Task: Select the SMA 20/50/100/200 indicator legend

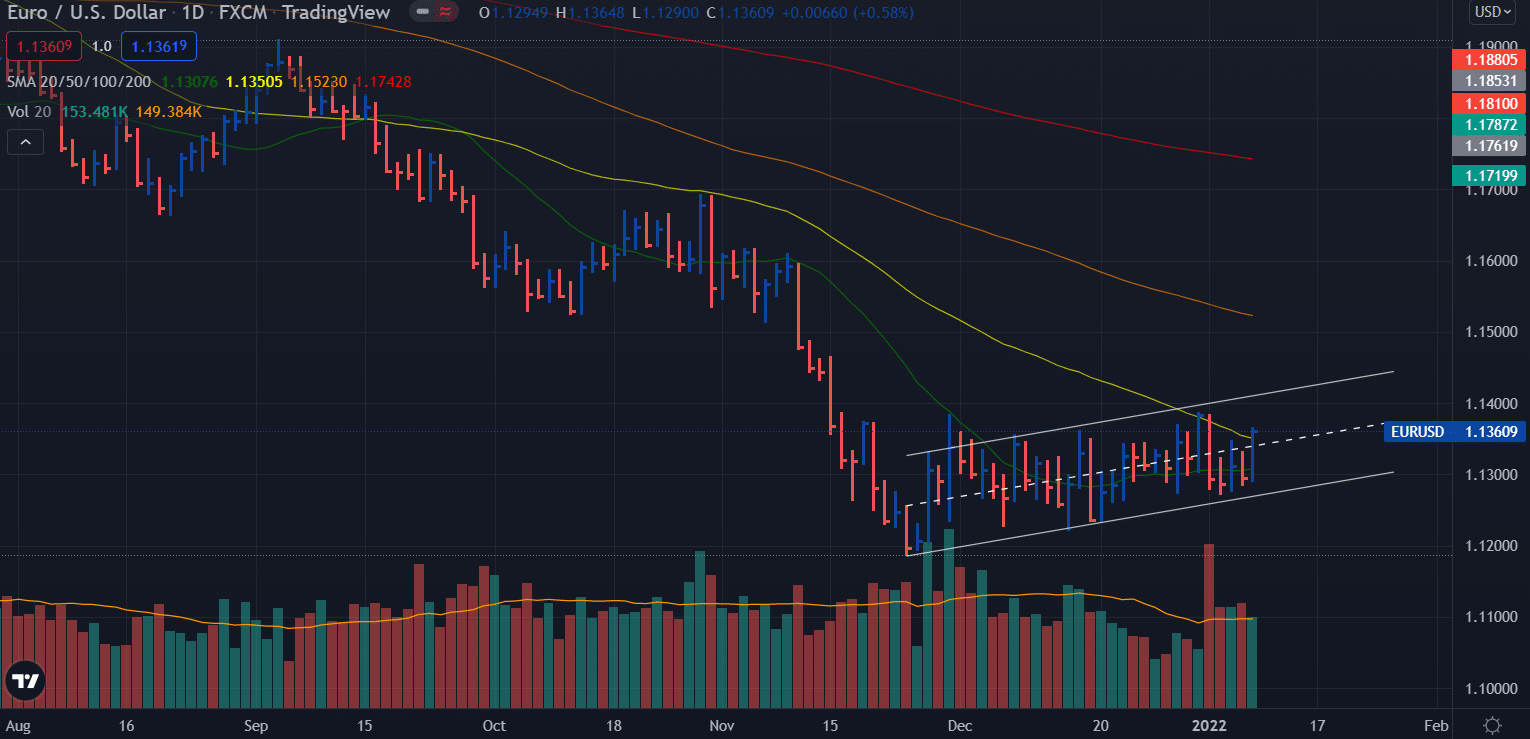Action: click(x=81, y=82)
